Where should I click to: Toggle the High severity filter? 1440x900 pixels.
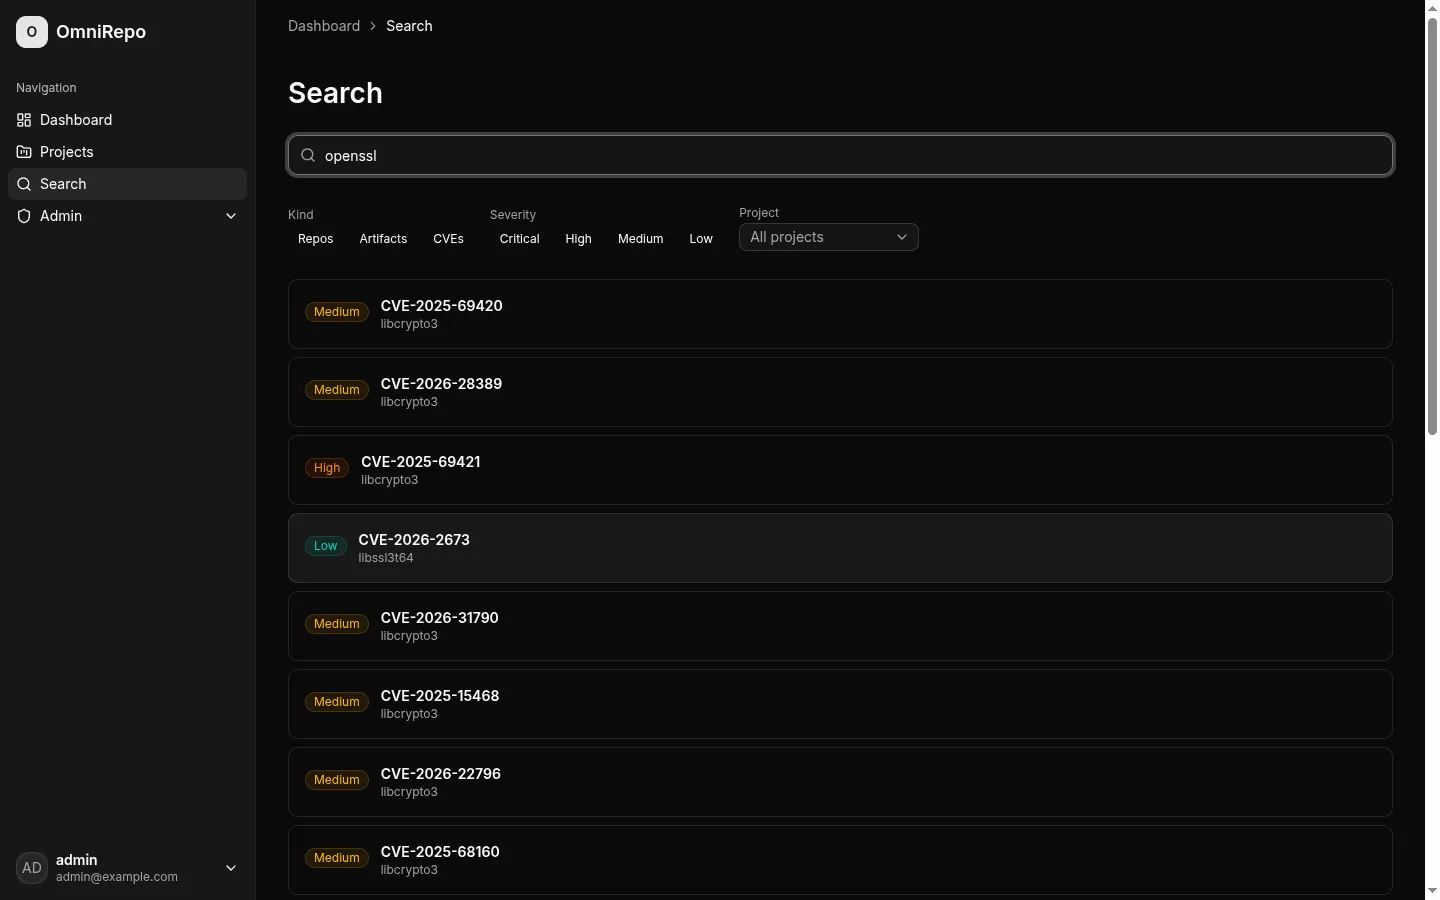click(578, 239)
